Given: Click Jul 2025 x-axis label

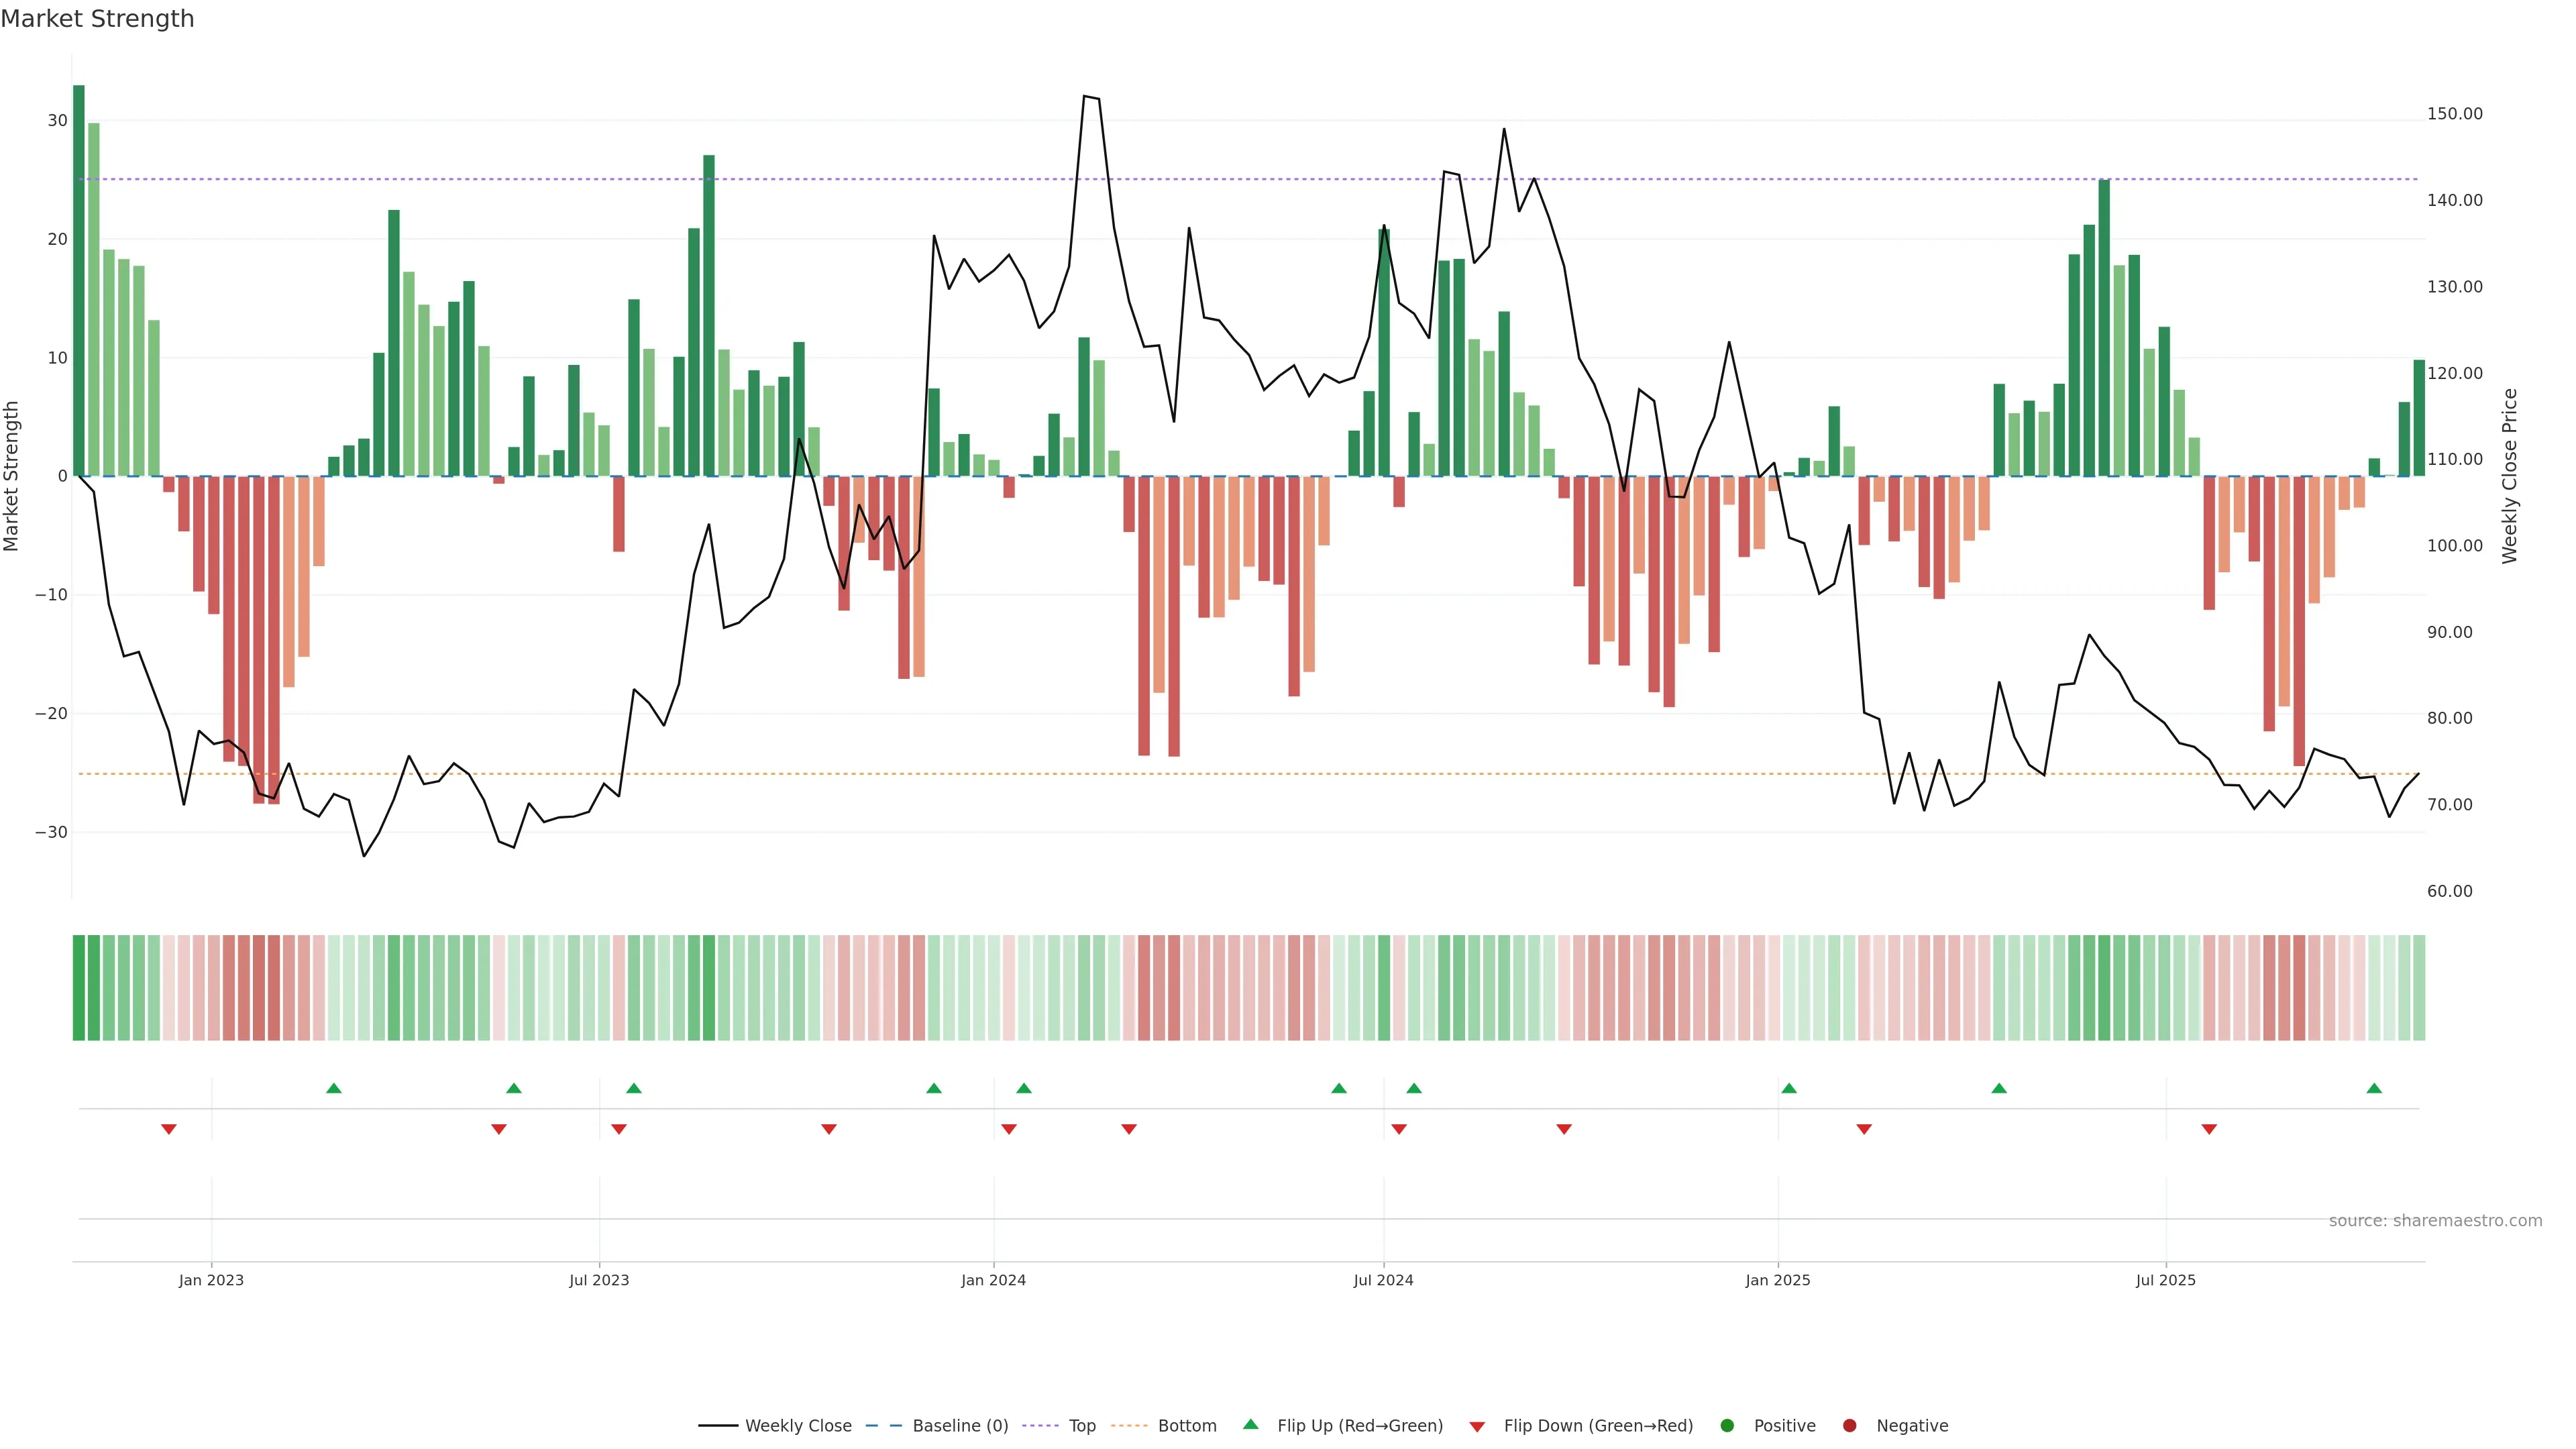Looking at the screenshot, I should coord(2165,1280).
